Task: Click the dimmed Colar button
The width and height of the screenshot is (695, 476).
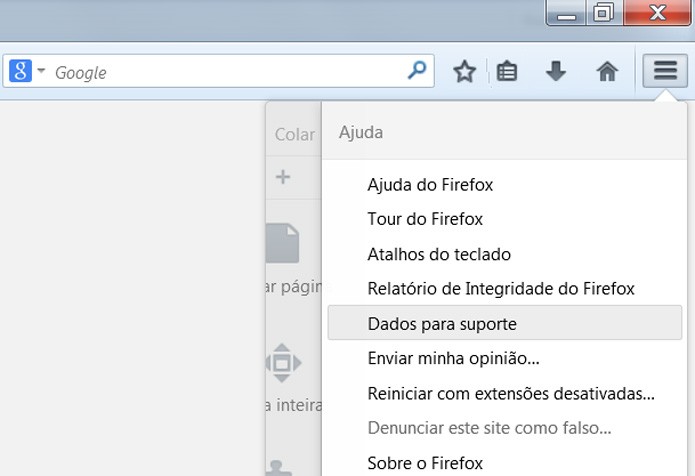Action: (x=294, y=134)
